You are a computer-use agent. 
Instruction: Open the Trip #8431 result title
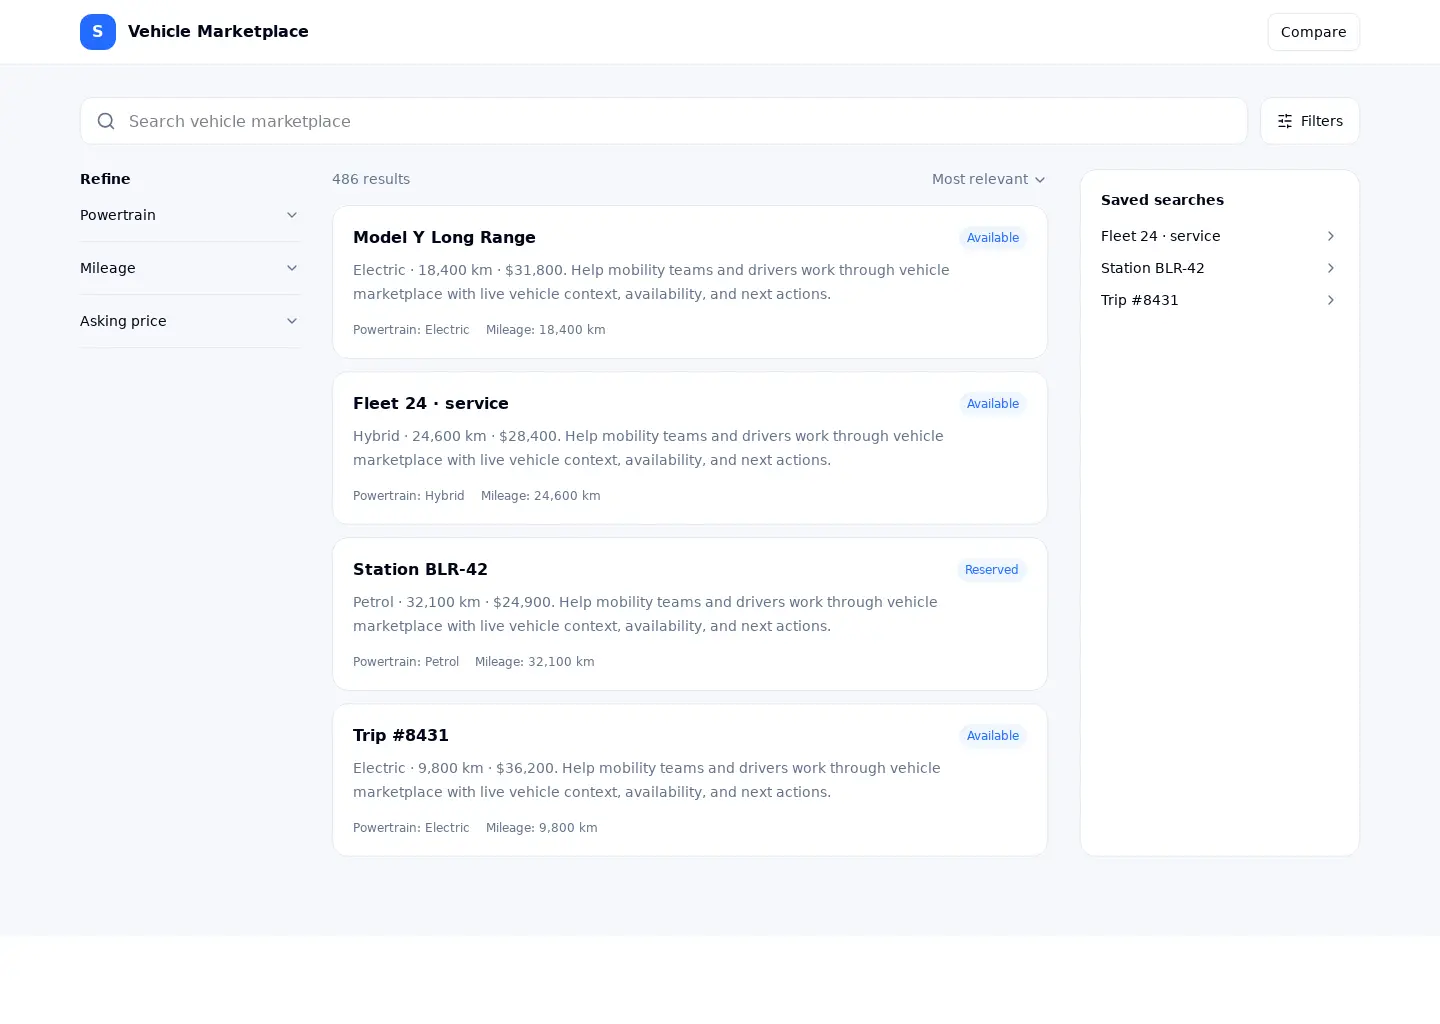coord(401,735)
